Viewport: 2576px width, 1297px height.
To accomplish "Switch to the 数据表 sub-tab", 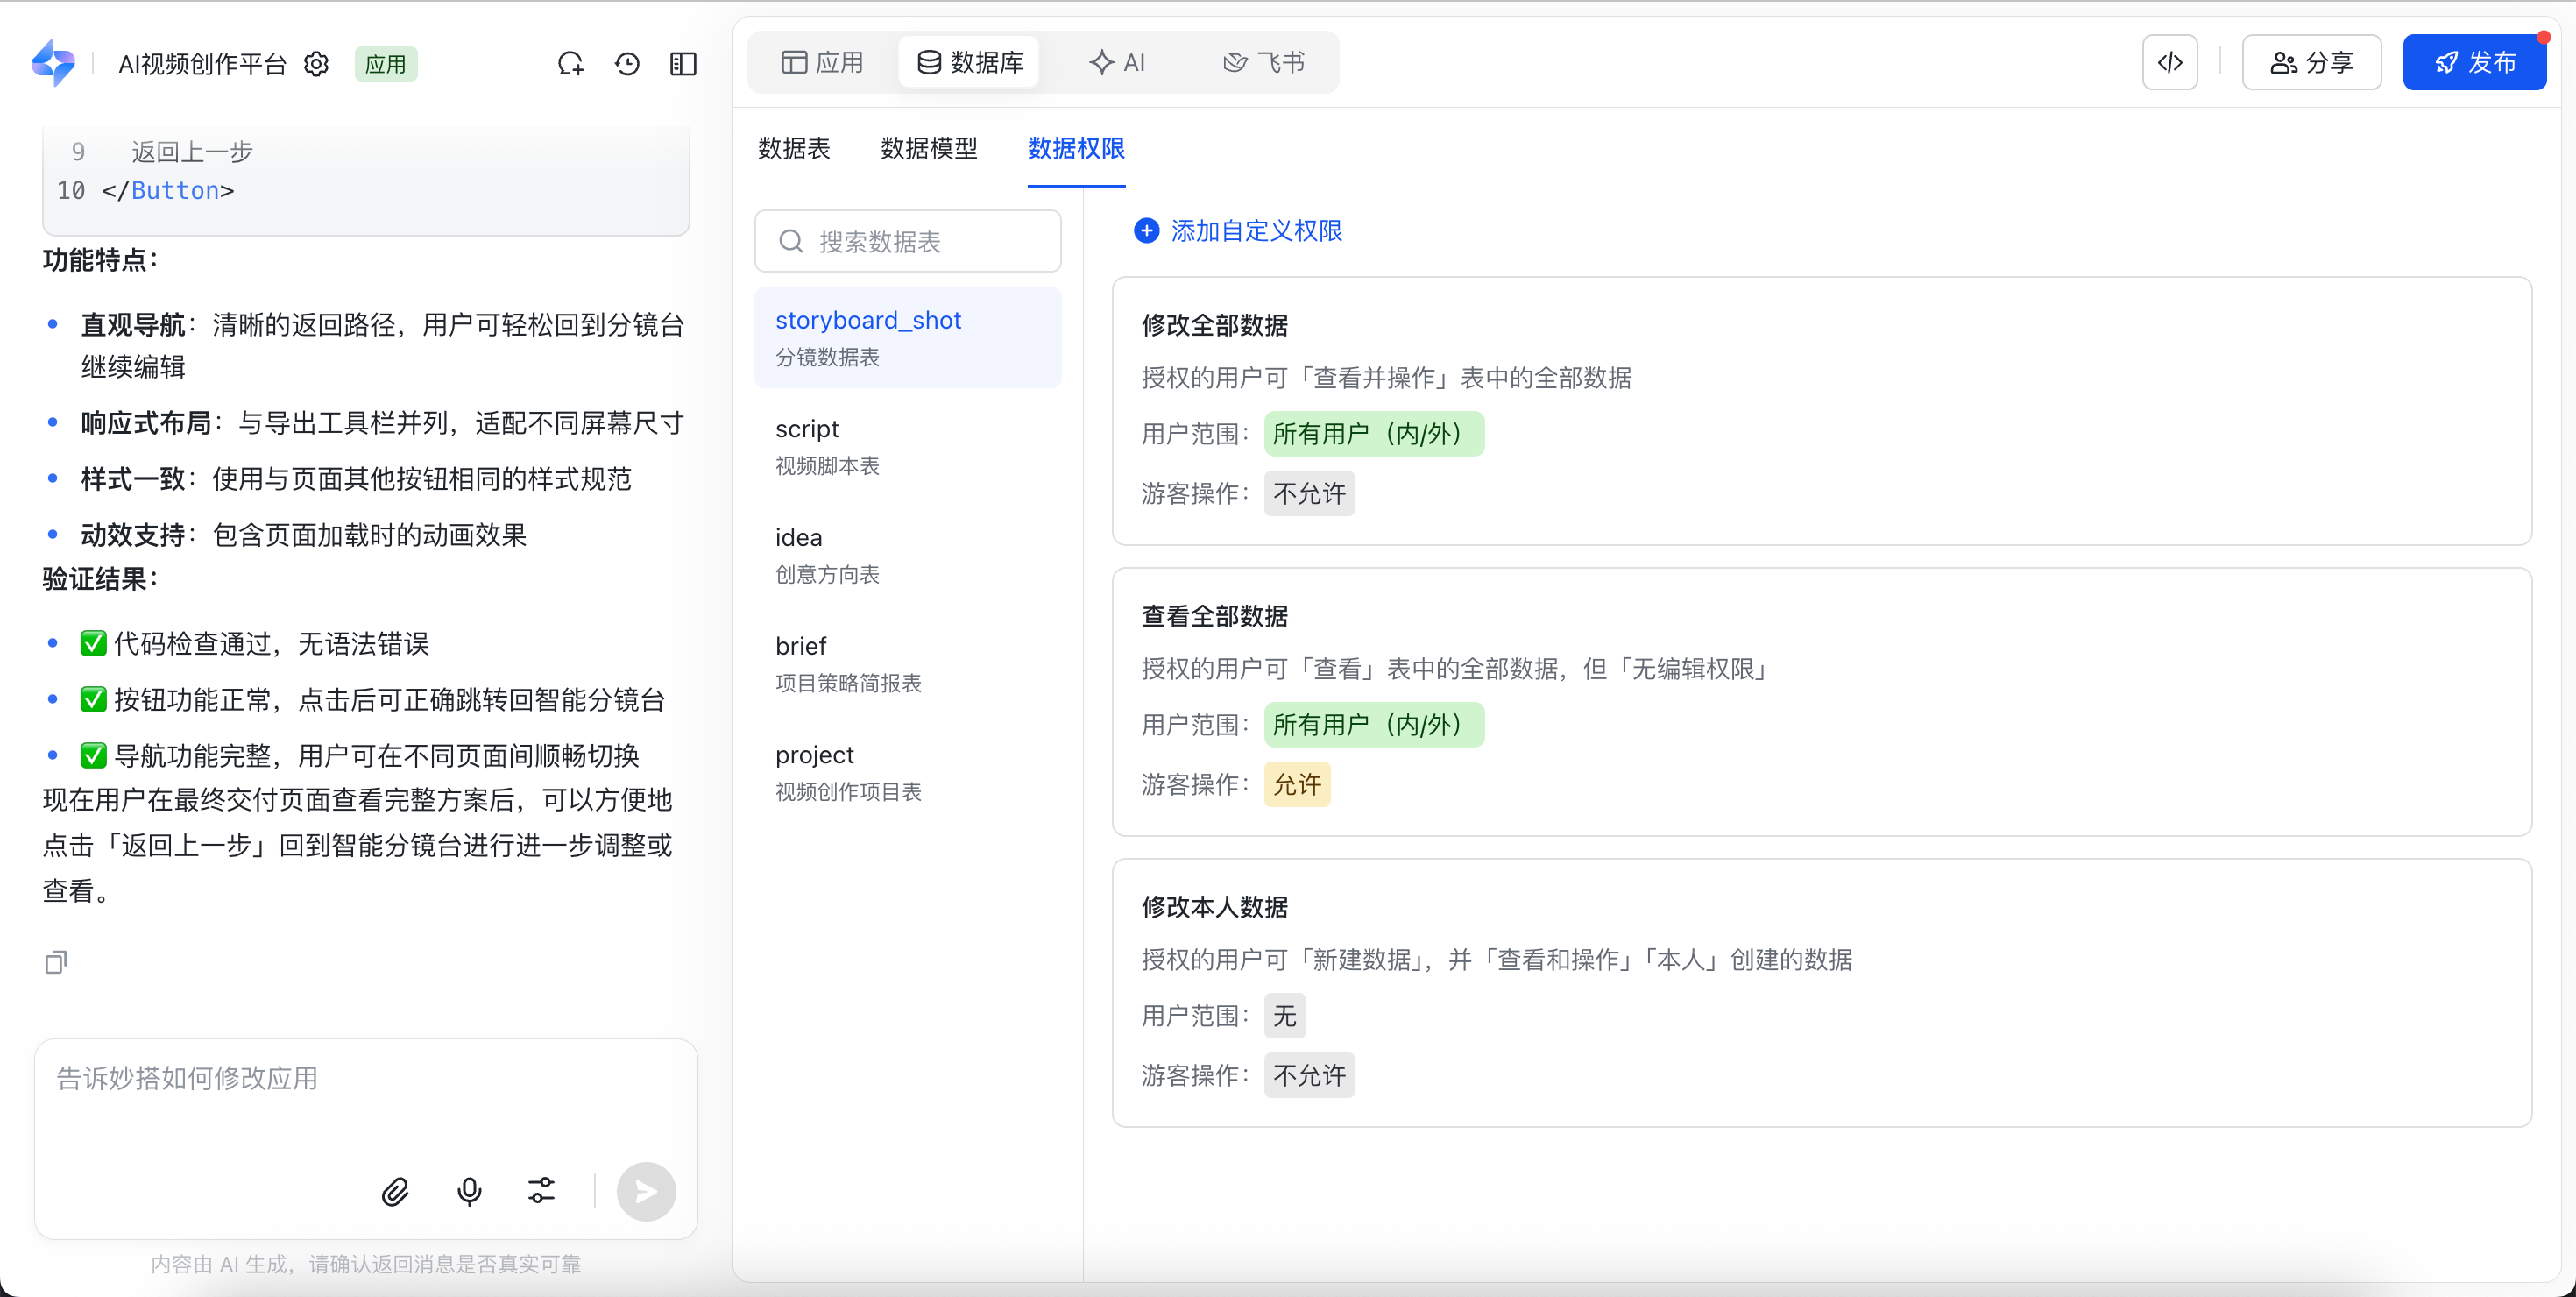I will coord(794,149).
